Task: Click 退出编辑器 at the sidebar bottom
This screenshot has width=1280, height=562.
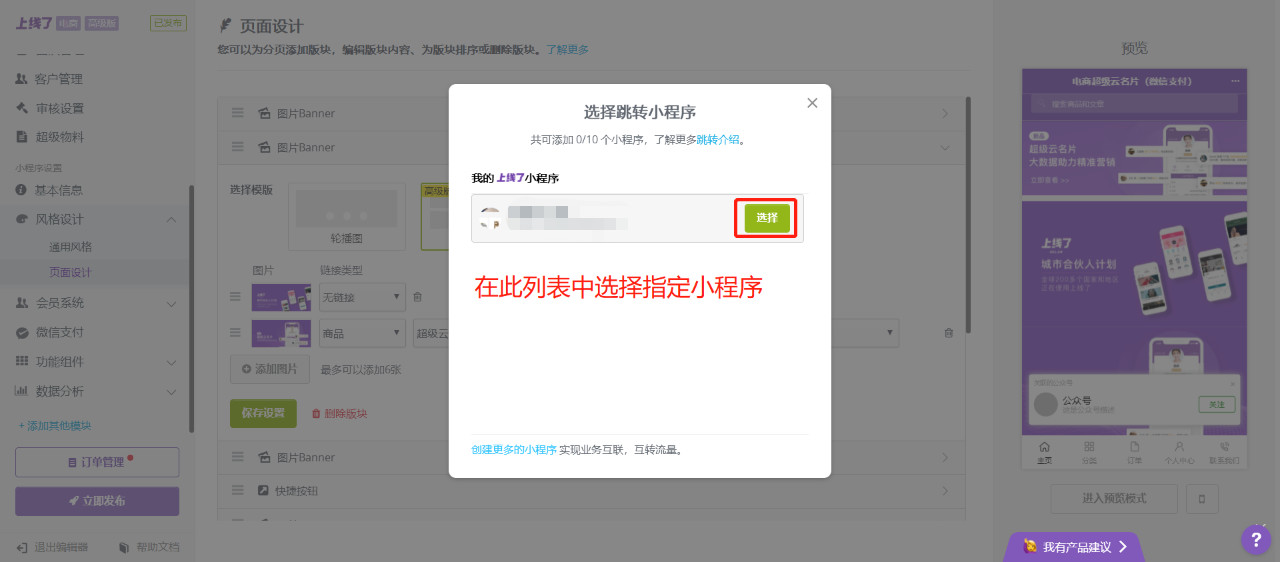Action: (53, 547)
